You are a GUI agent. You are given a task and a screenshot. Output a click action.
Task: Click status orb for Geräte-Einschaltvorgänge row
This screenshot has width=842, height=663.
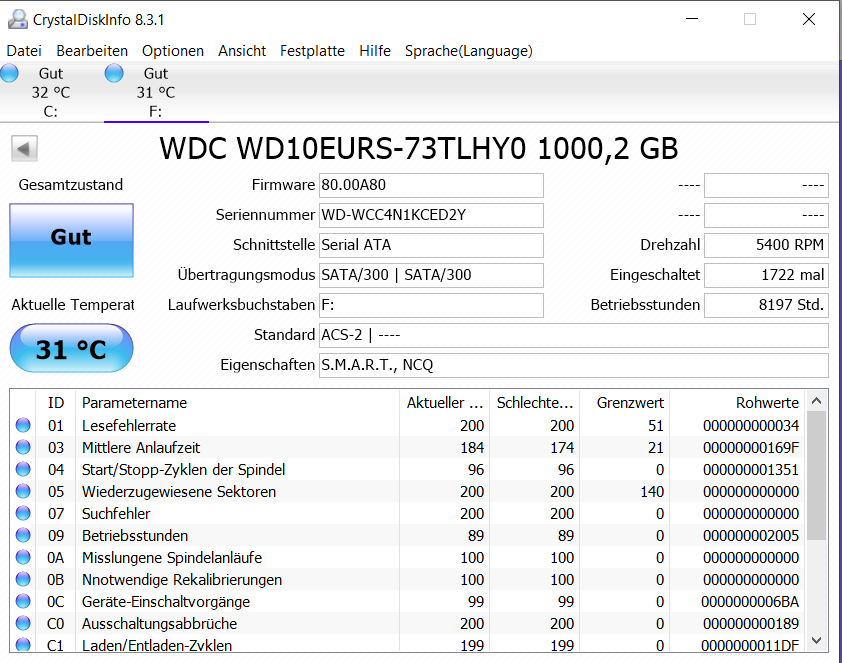(23, 601)
